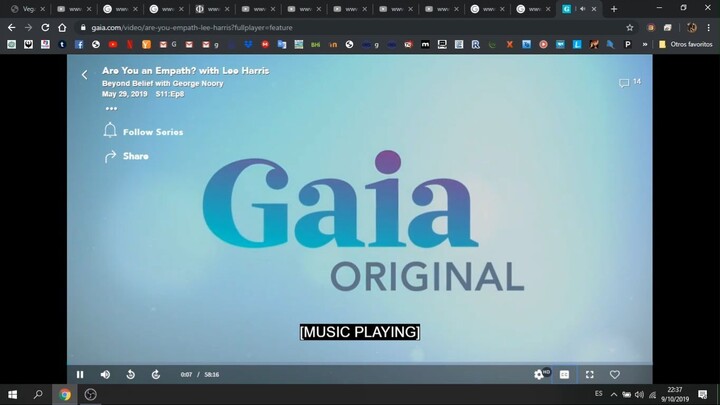
Task: Open Dropbox bookmark
Action: [x=248, y=45]
